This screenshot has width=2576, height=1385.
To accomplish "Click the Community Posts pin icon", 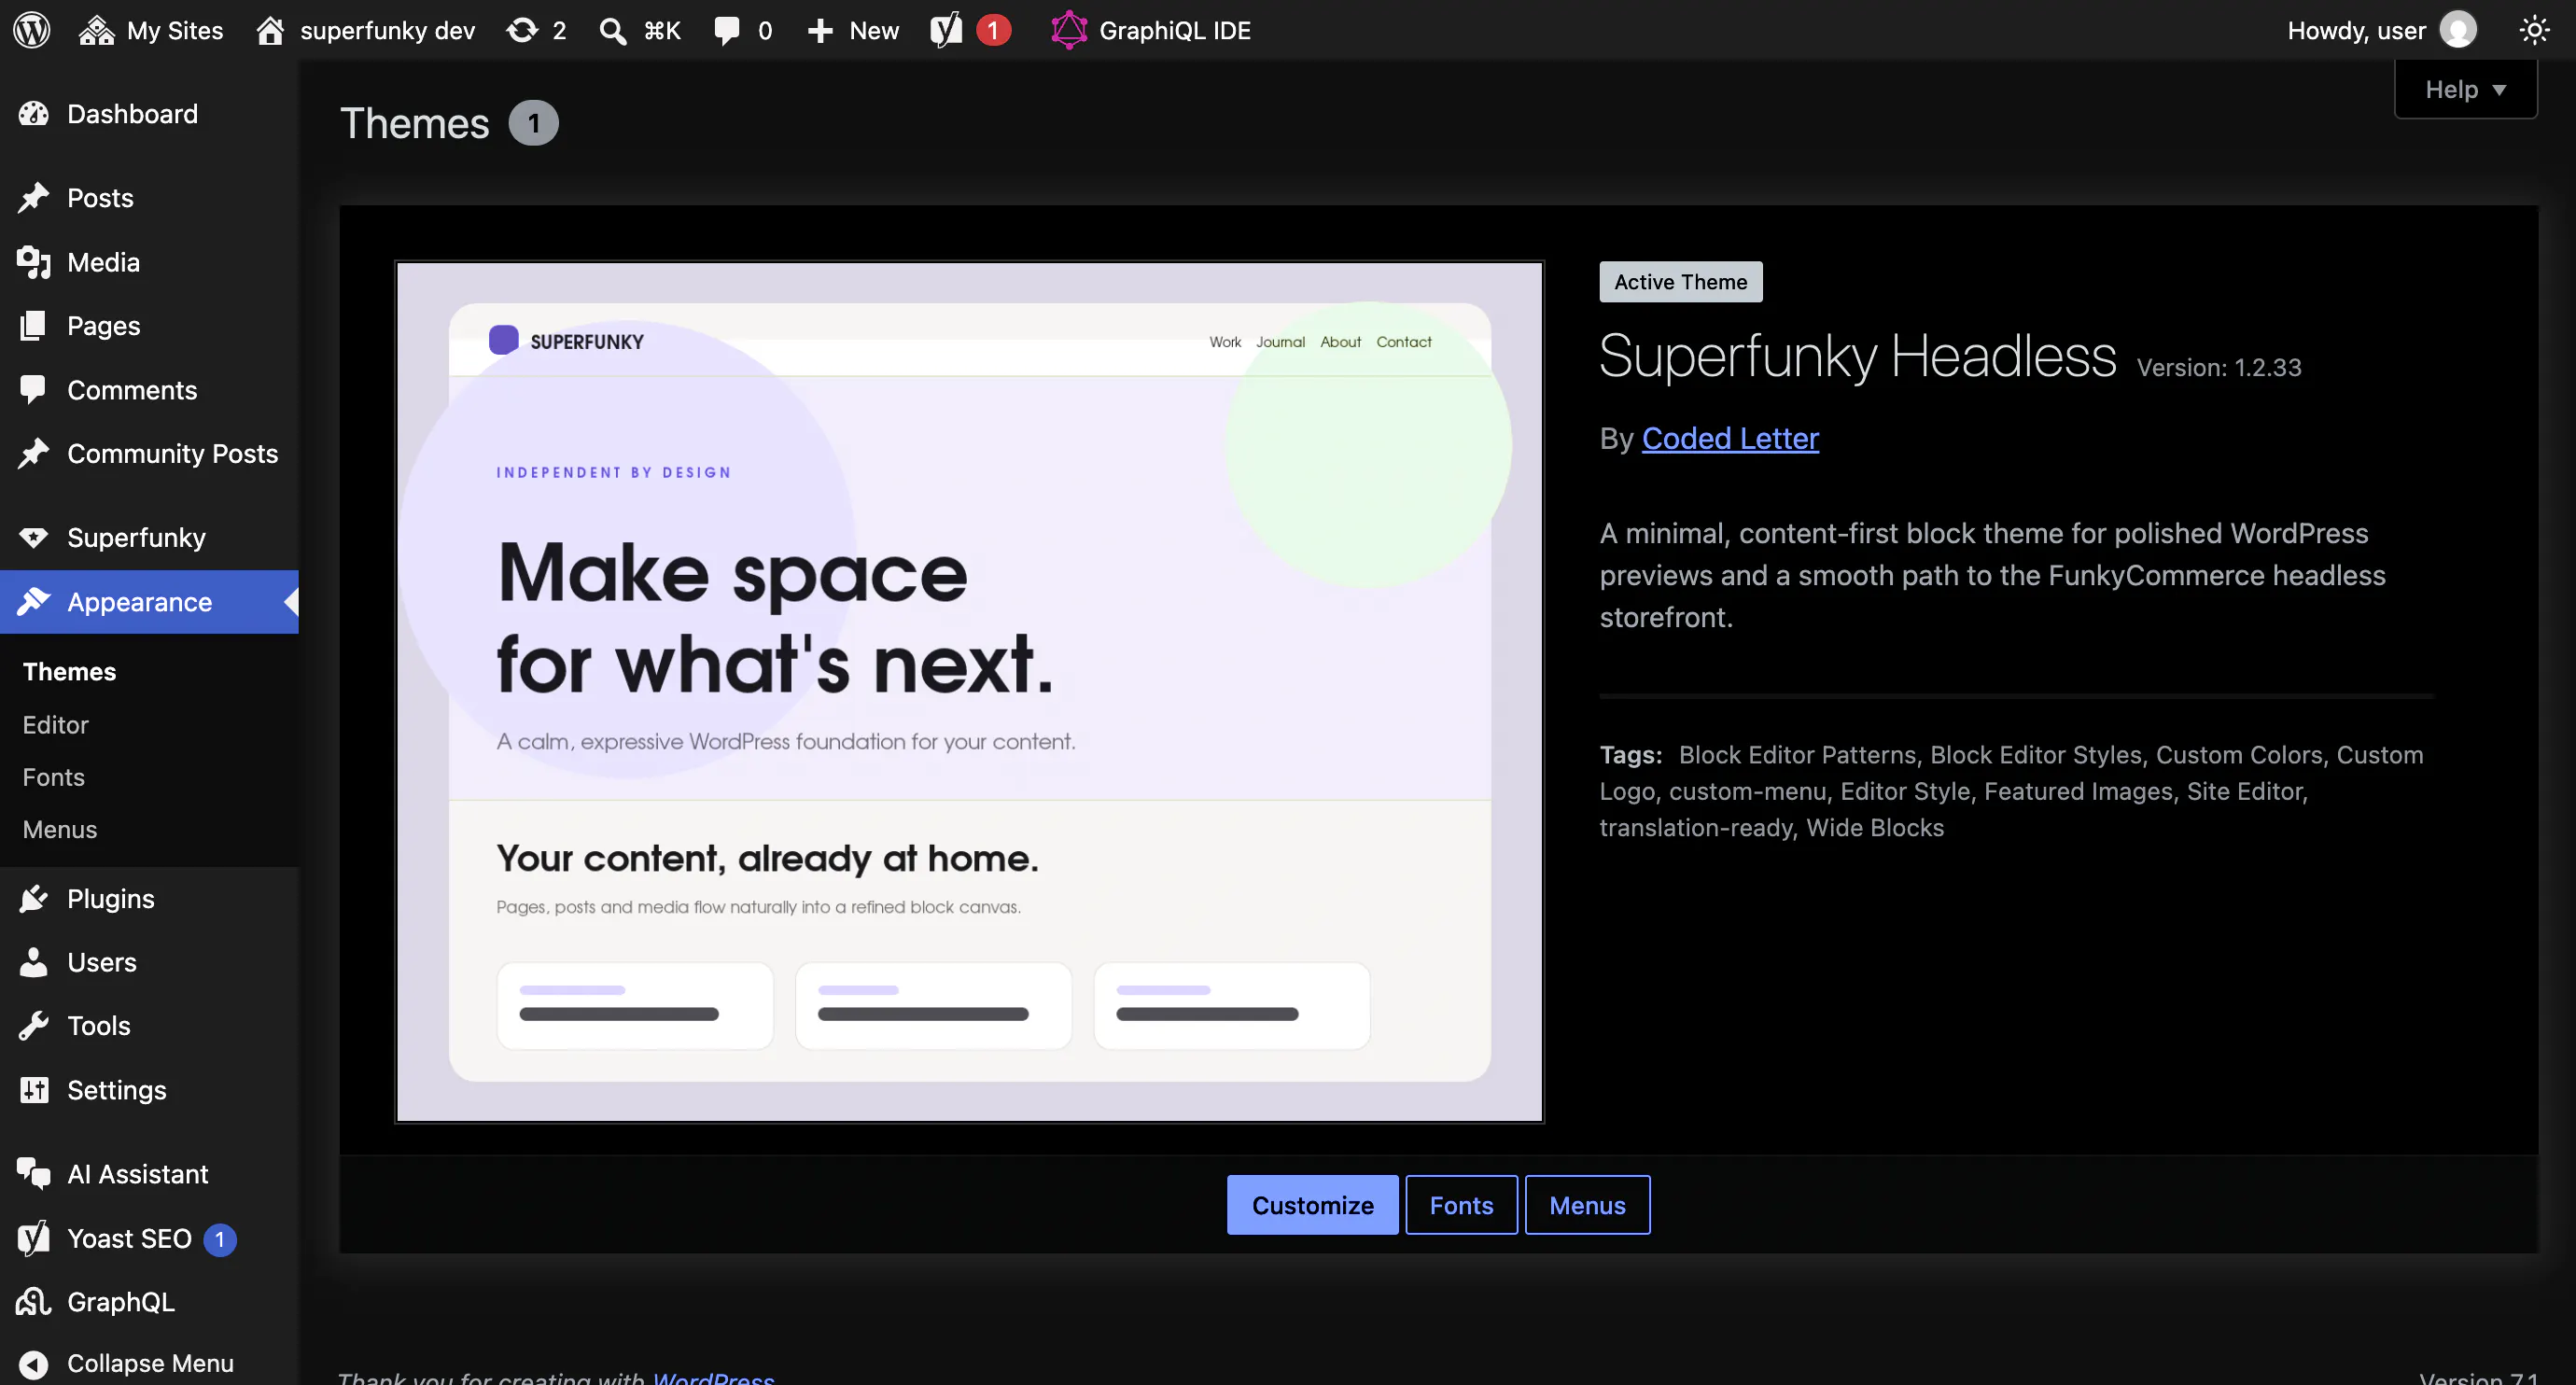I will point(34,454).
